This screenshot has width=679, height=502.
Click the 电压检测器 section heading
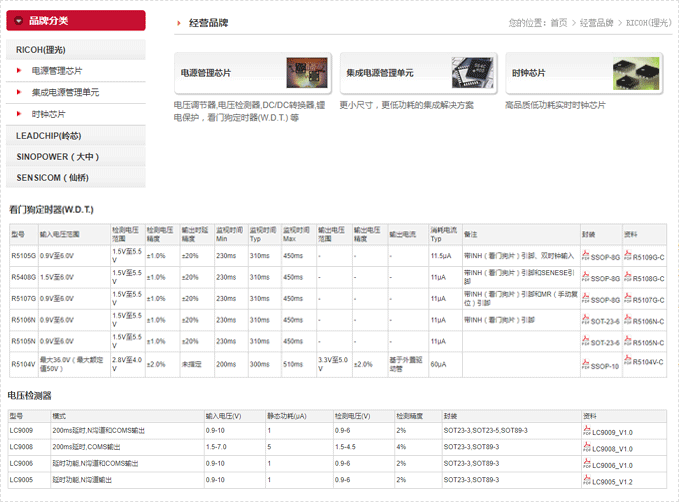[x=29, y=395]
